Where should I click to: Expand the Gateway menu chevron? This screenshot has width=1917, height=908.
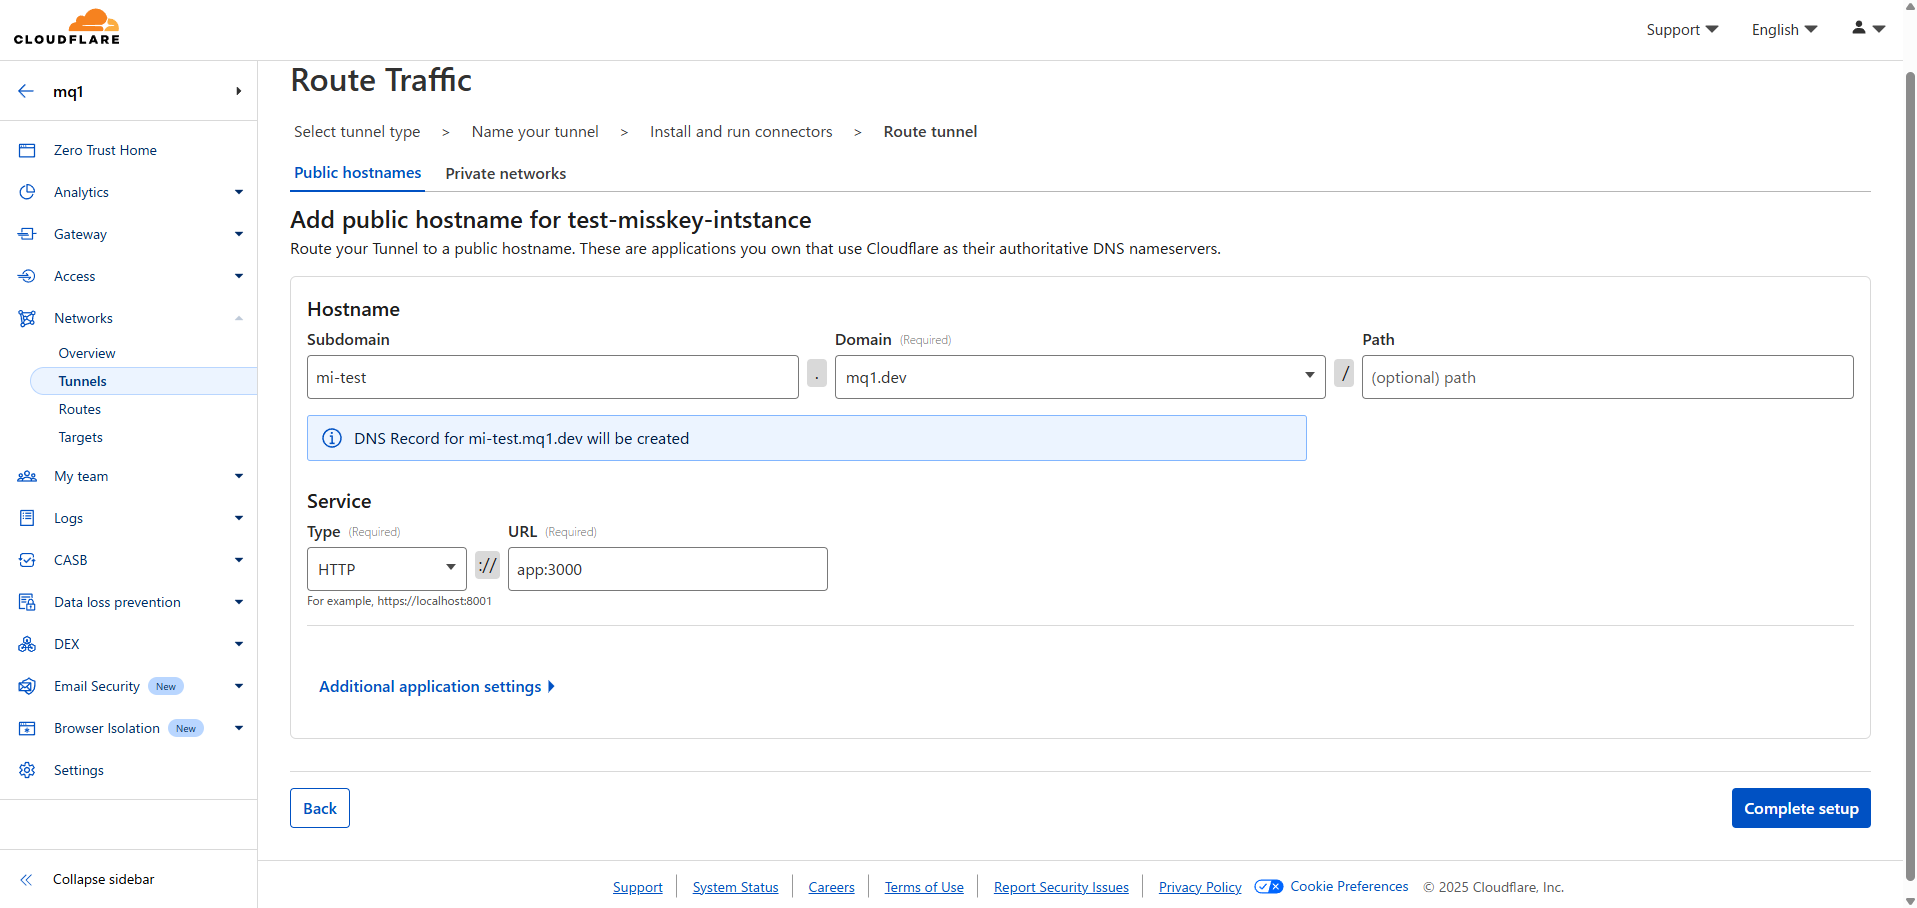[x=239, y=234]
